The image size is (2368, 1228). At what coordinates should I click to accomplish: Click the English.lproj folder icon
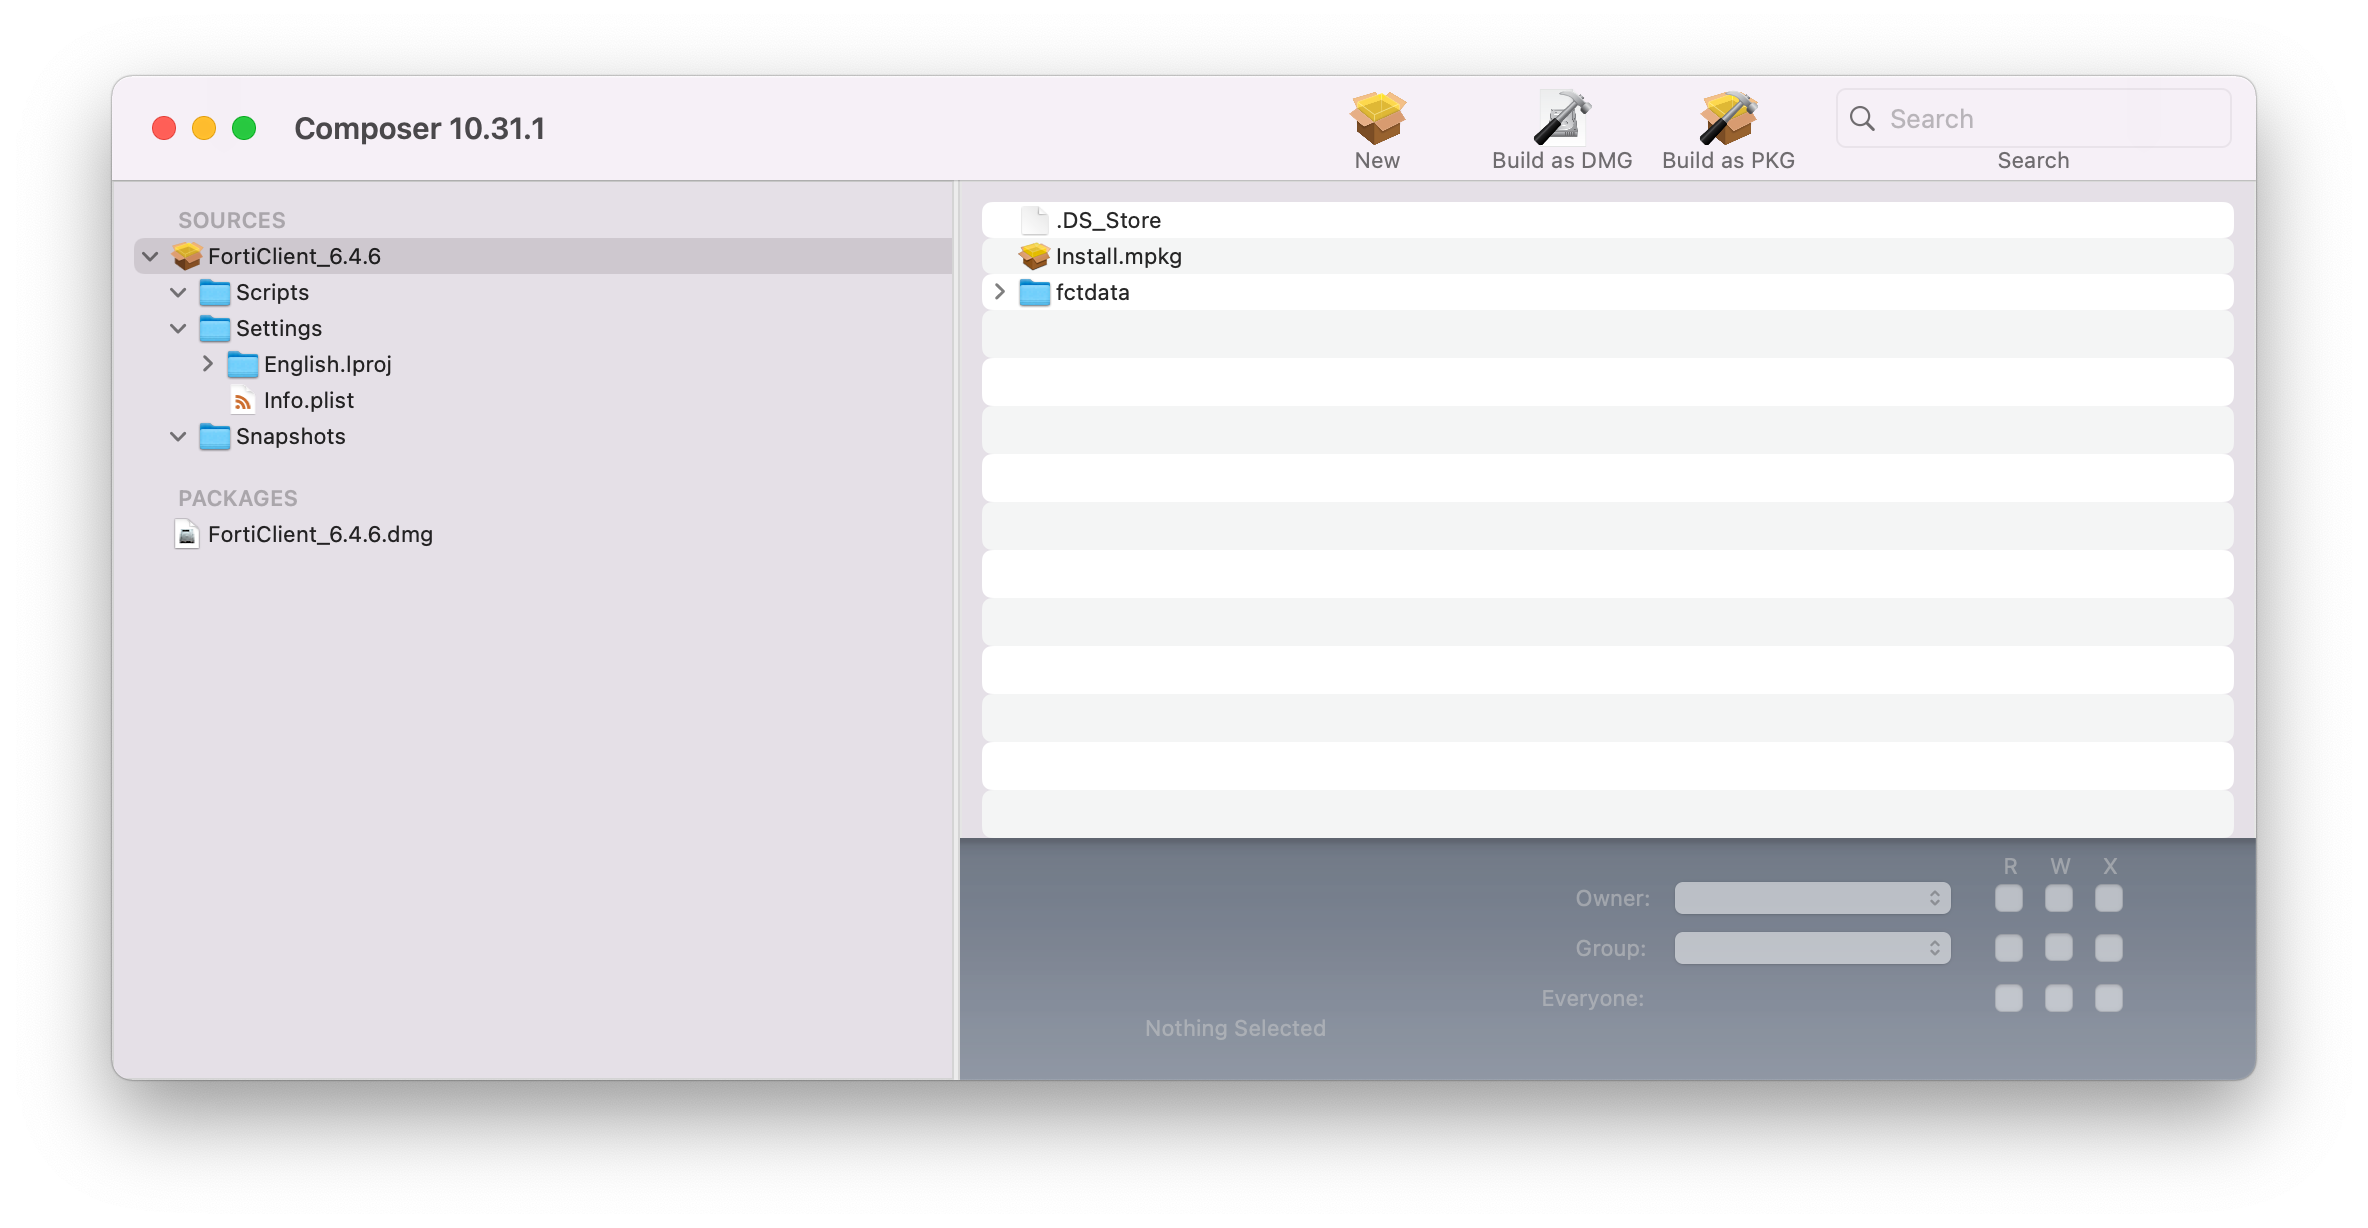point(243,364)
